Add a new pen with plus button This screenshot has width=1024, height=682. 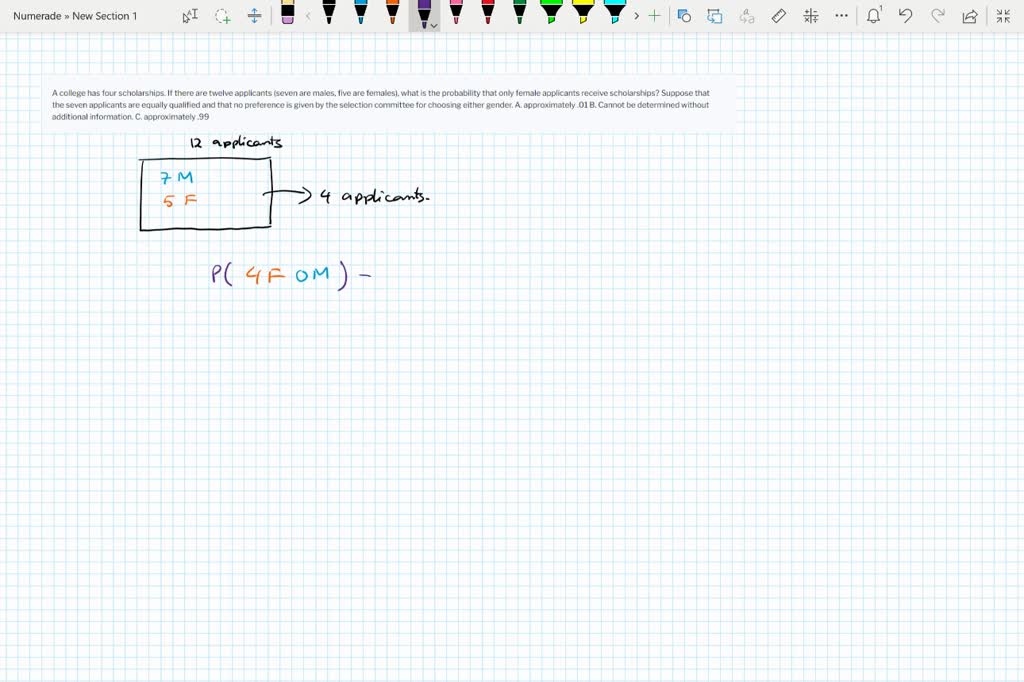pyautogui.click(x=654, y=16)
